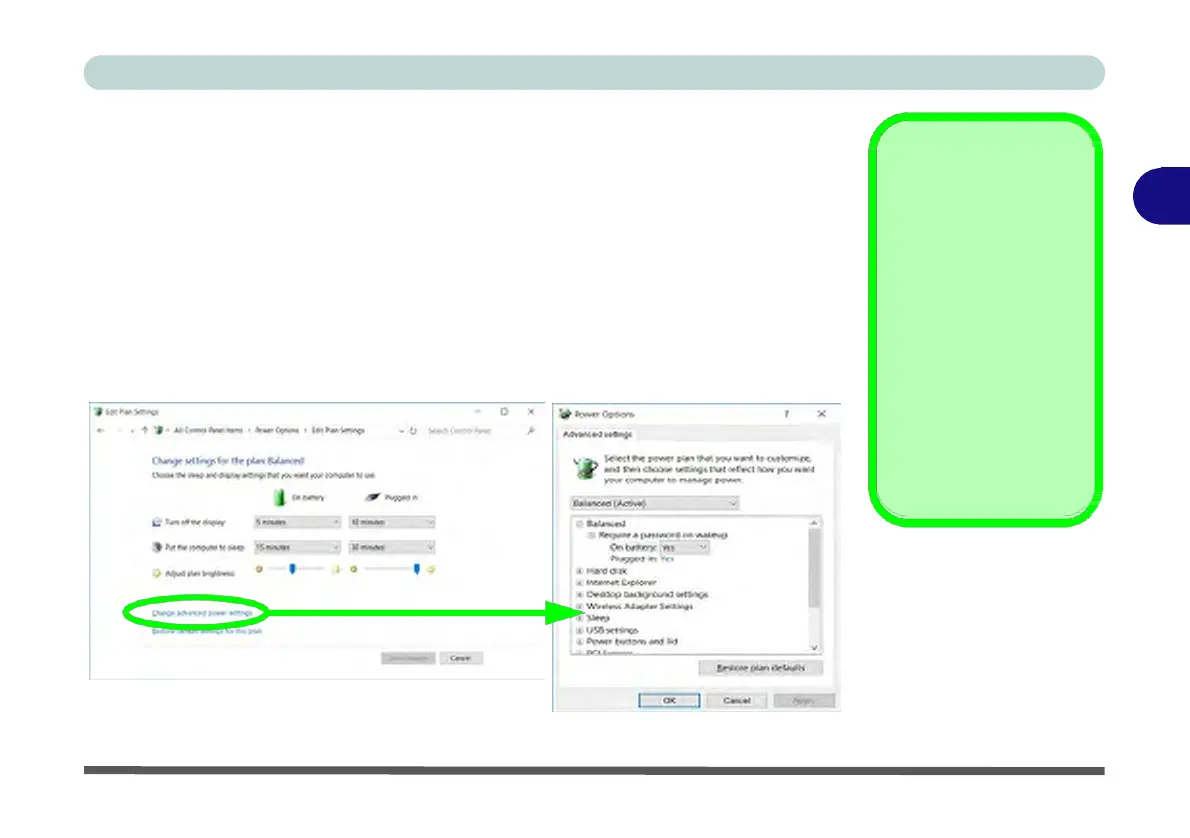Click Cancel button in Power Options dialog

736,701
